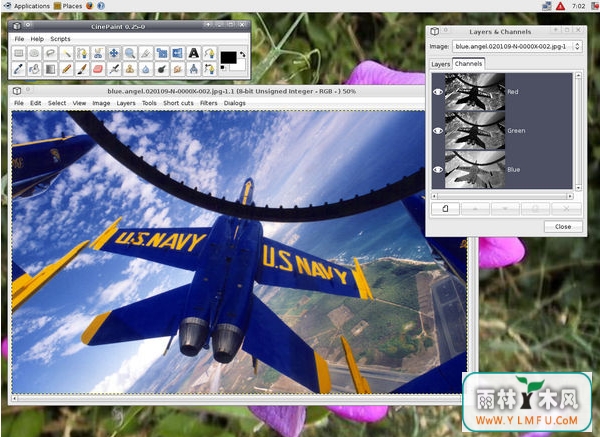The image size is (600, 437).
Task: Open the background white color swatch
Action: coord(238,66)
